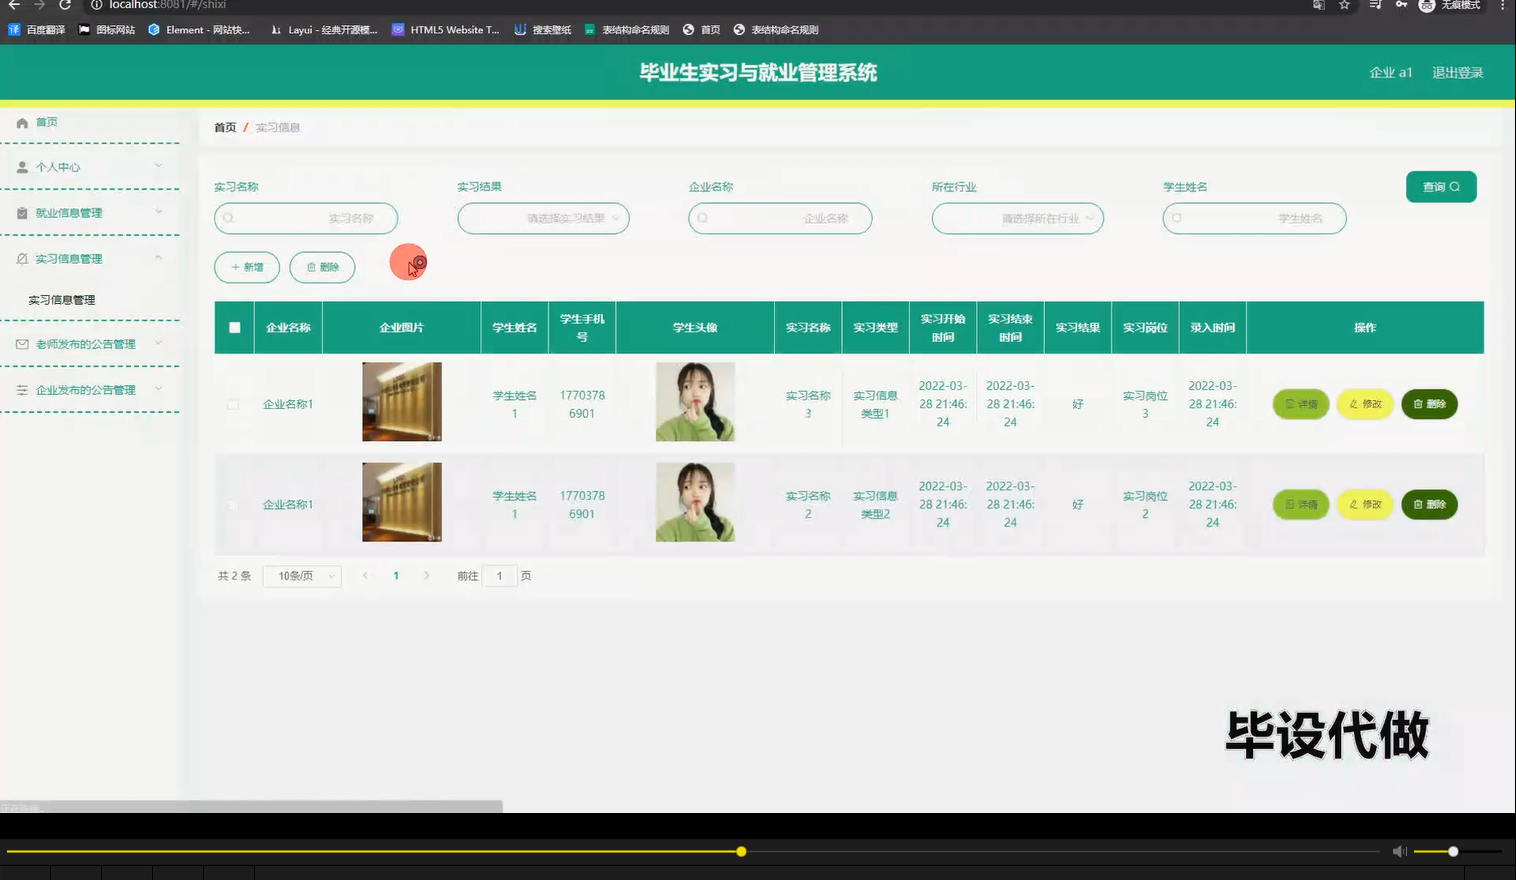Check the first row's selection checkbox

click(x=233, y=404)
